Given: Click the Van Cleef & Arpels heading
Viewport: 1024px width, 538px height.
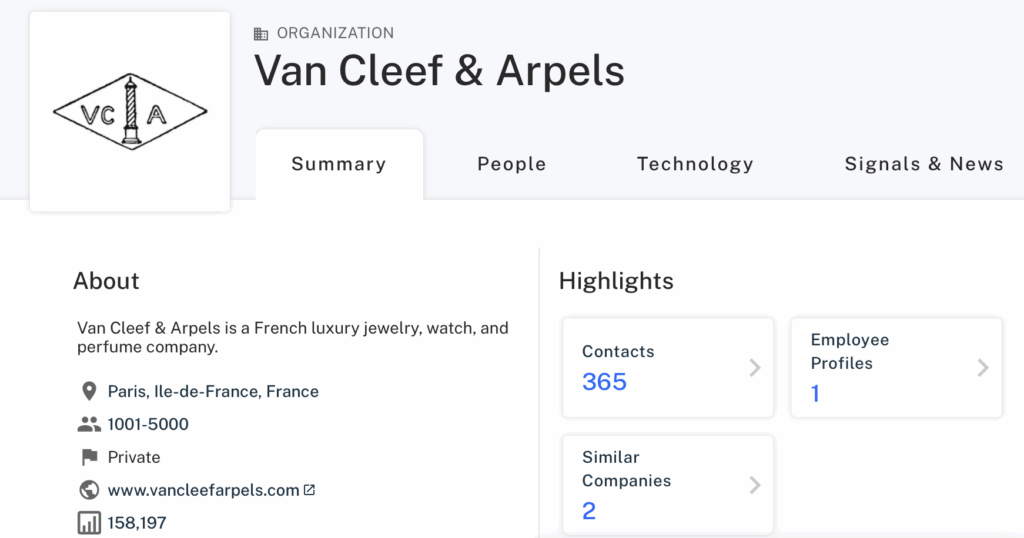Looking at the screenshot, I should (439, 71).
